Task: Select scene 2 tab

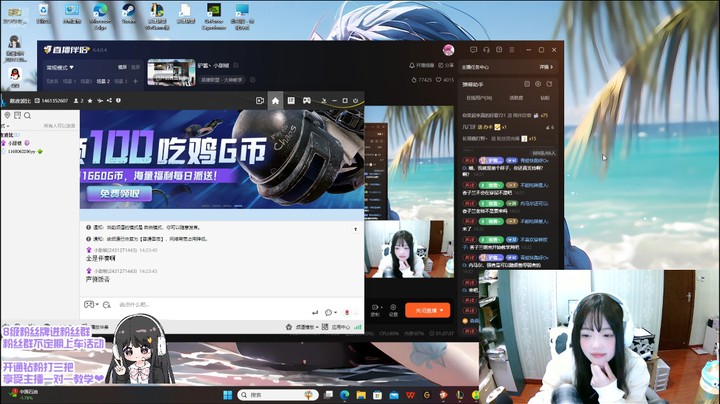Action: click(x=103, y=81)
